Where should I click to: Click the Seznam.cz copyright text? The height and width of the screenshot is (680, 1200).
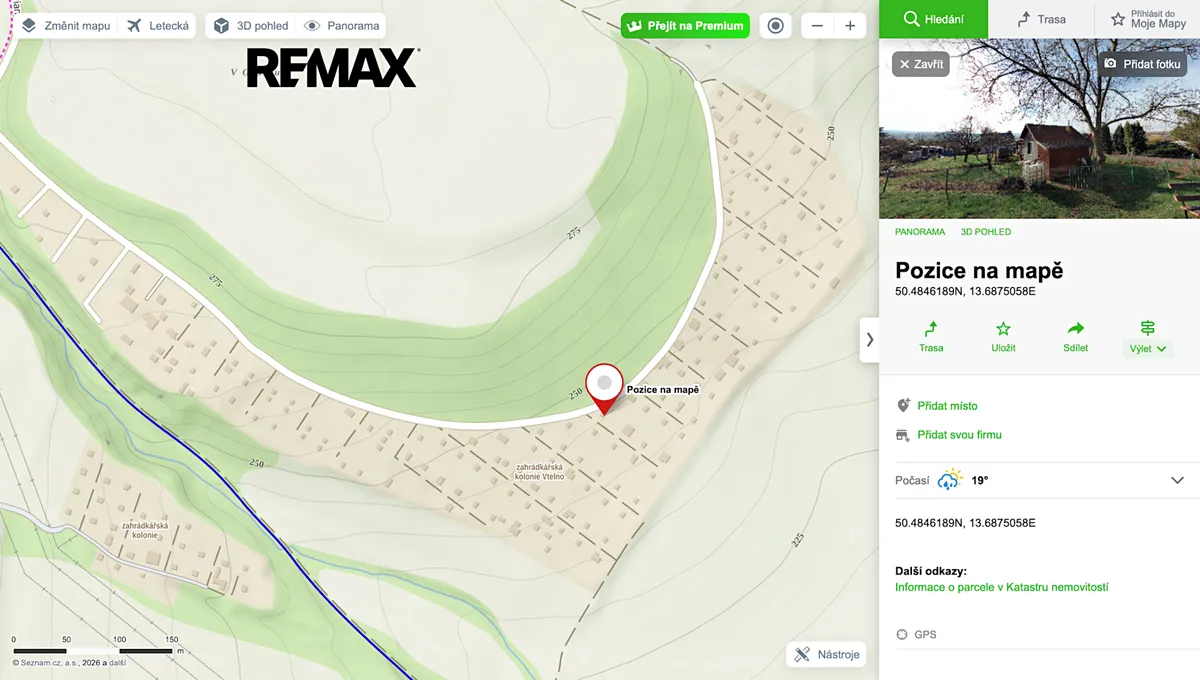[68, 662]
